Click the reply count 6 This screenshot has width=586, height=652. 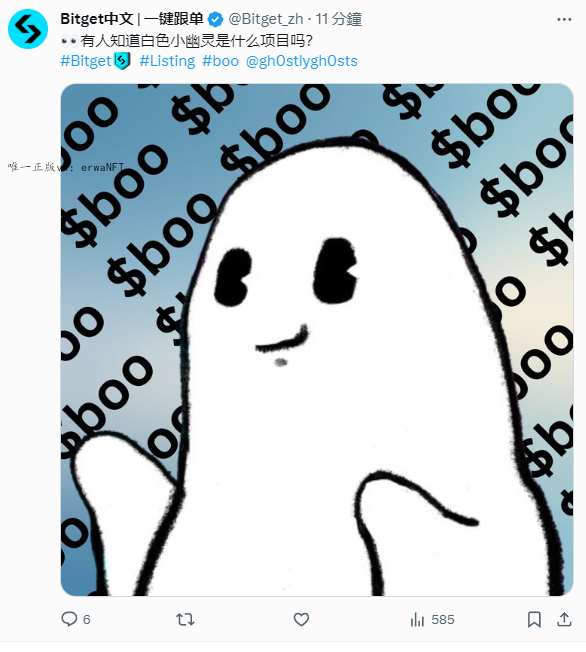point(87,620)
